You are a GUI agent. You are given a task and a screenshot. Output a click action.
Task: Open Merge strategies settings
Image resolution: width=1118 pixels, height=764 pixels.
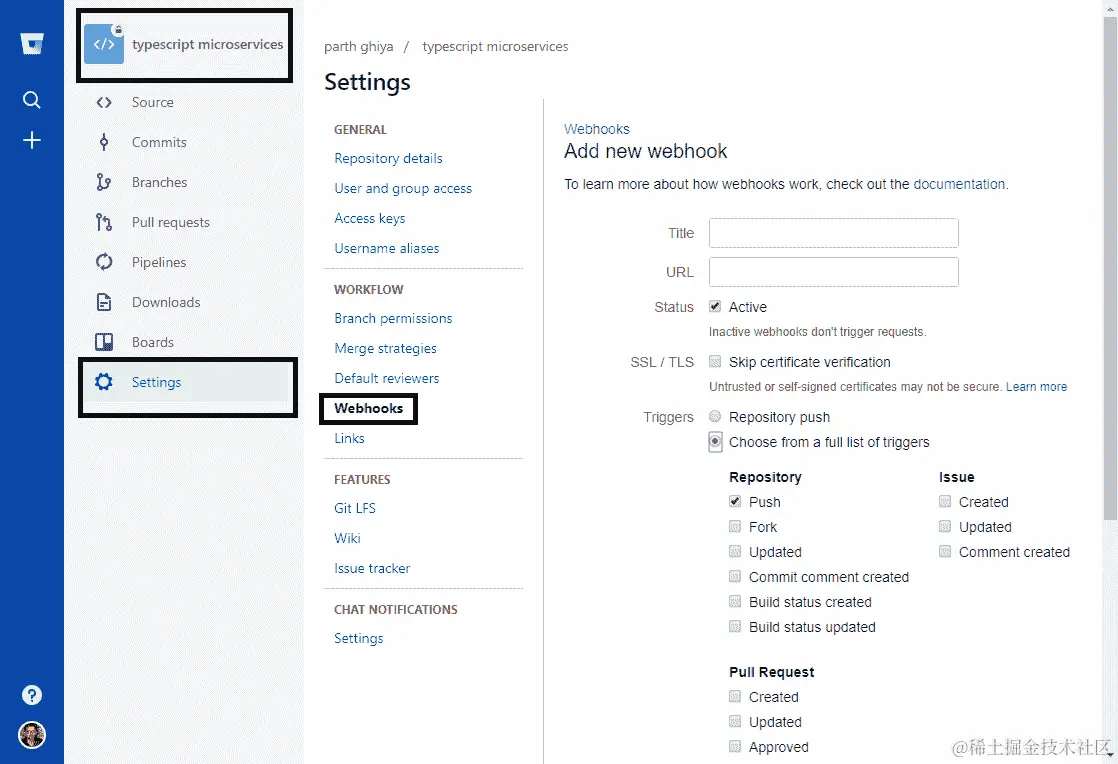click(385, 348)
